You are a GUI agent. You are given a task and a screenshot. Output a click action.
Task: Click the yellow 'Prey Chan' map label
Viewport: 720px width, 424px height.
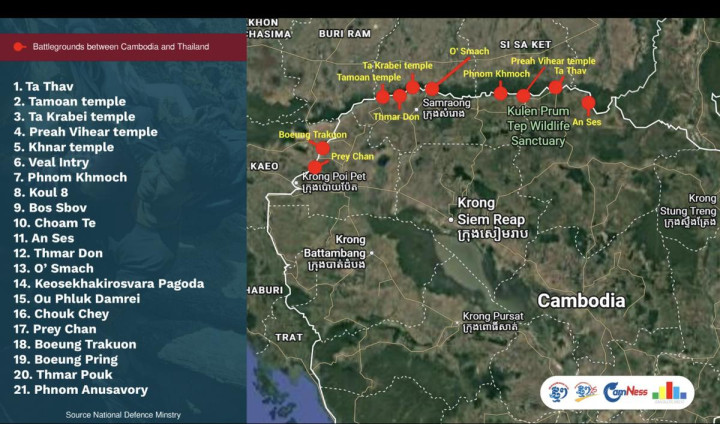[x=353, y=157]
